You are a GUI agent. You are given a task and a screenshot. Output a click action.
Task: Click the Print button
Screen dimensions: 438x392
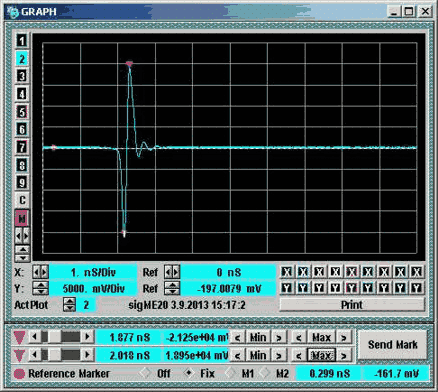point(352,305)
